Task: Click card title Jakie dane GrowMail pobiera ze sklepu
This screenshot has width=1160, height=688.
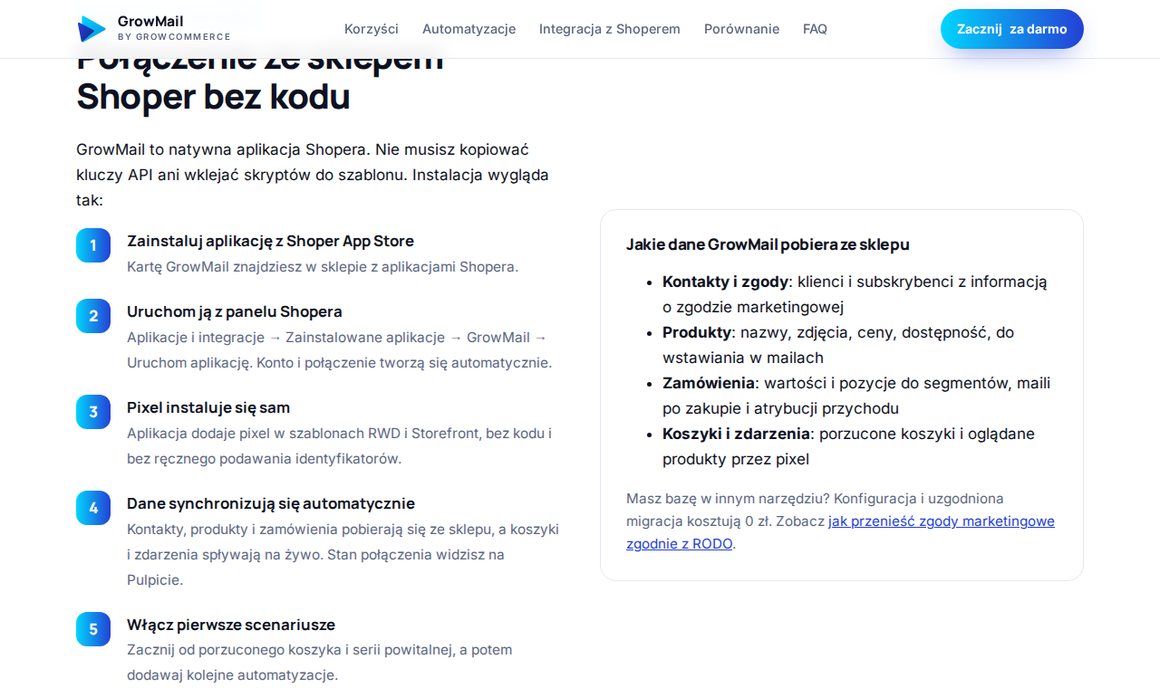Action: [x=768, y=245]
